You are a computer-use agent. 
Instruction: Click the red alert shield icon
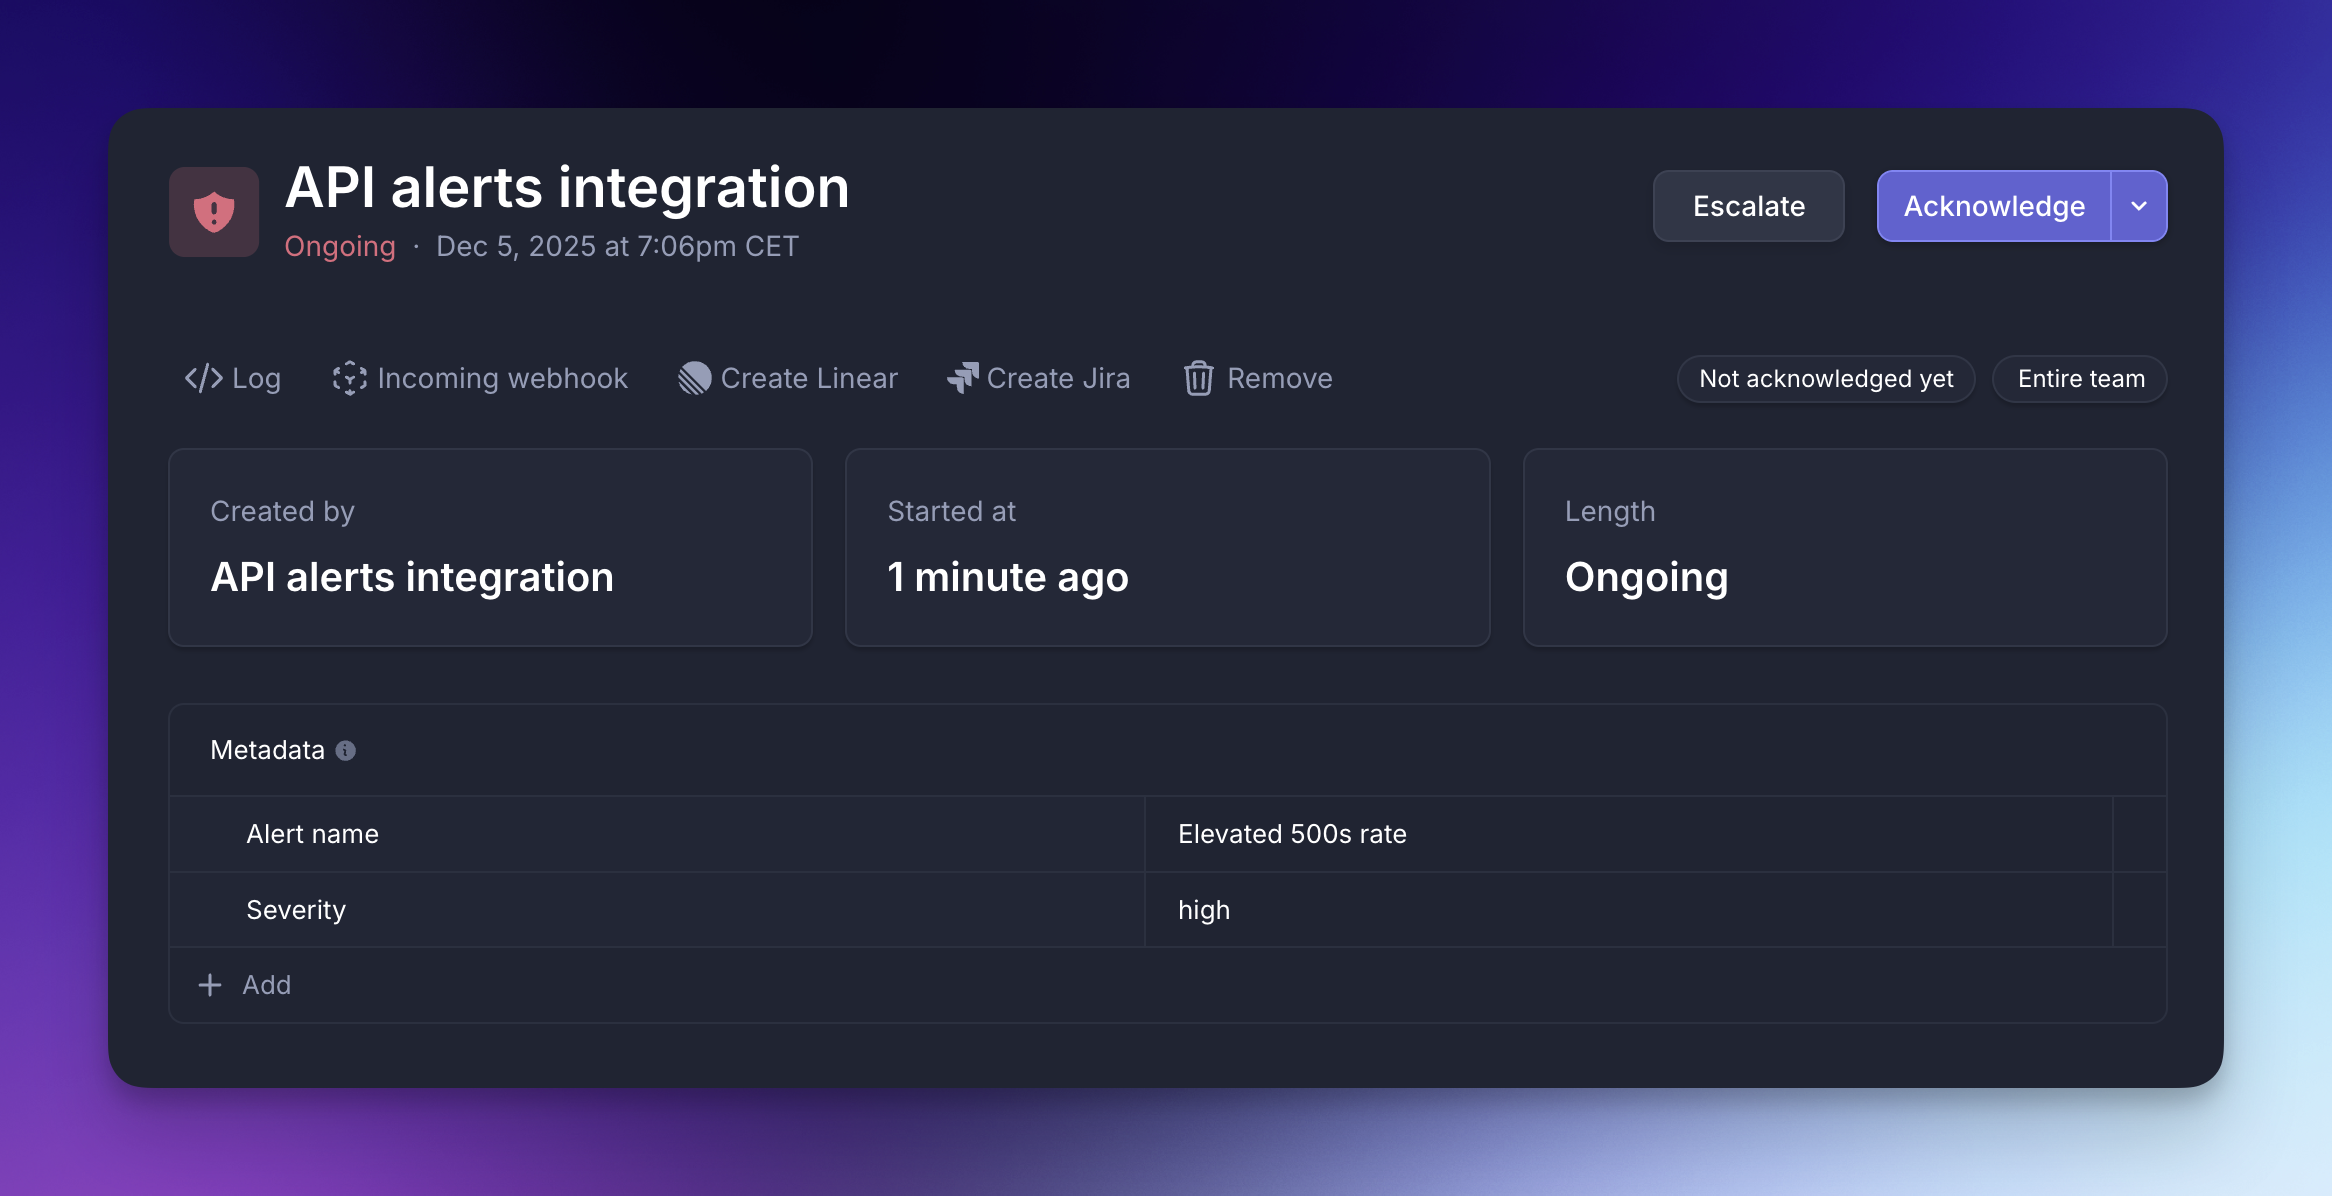(x=214, y=212)
